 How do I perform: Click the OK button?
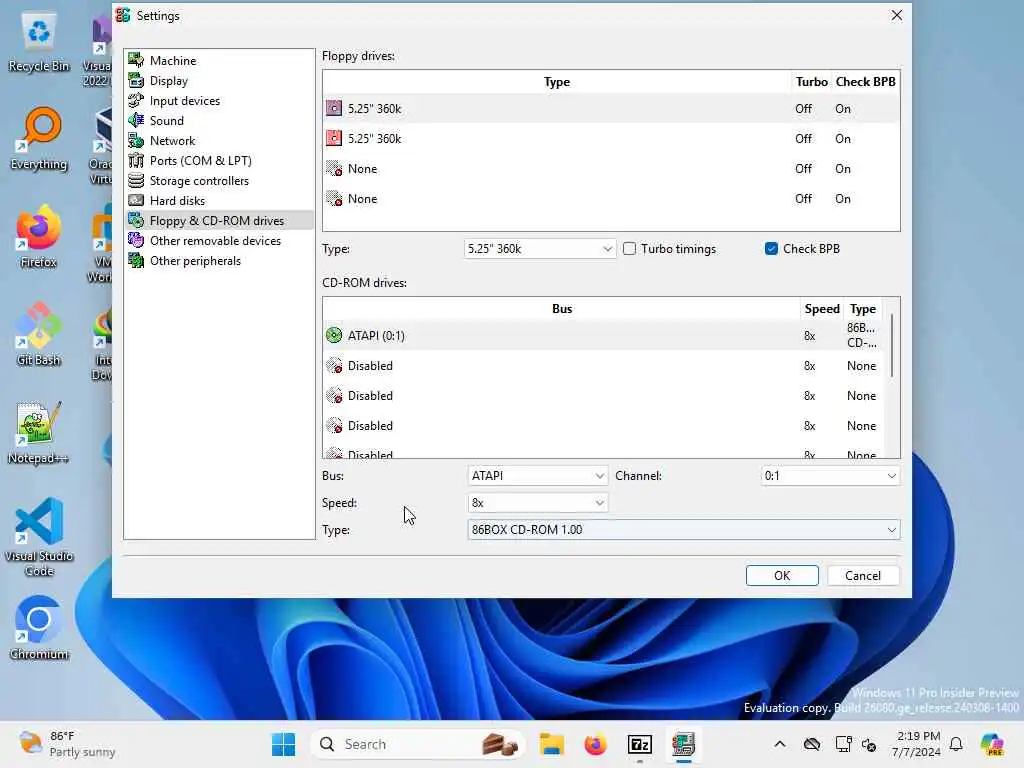[782, 575]
